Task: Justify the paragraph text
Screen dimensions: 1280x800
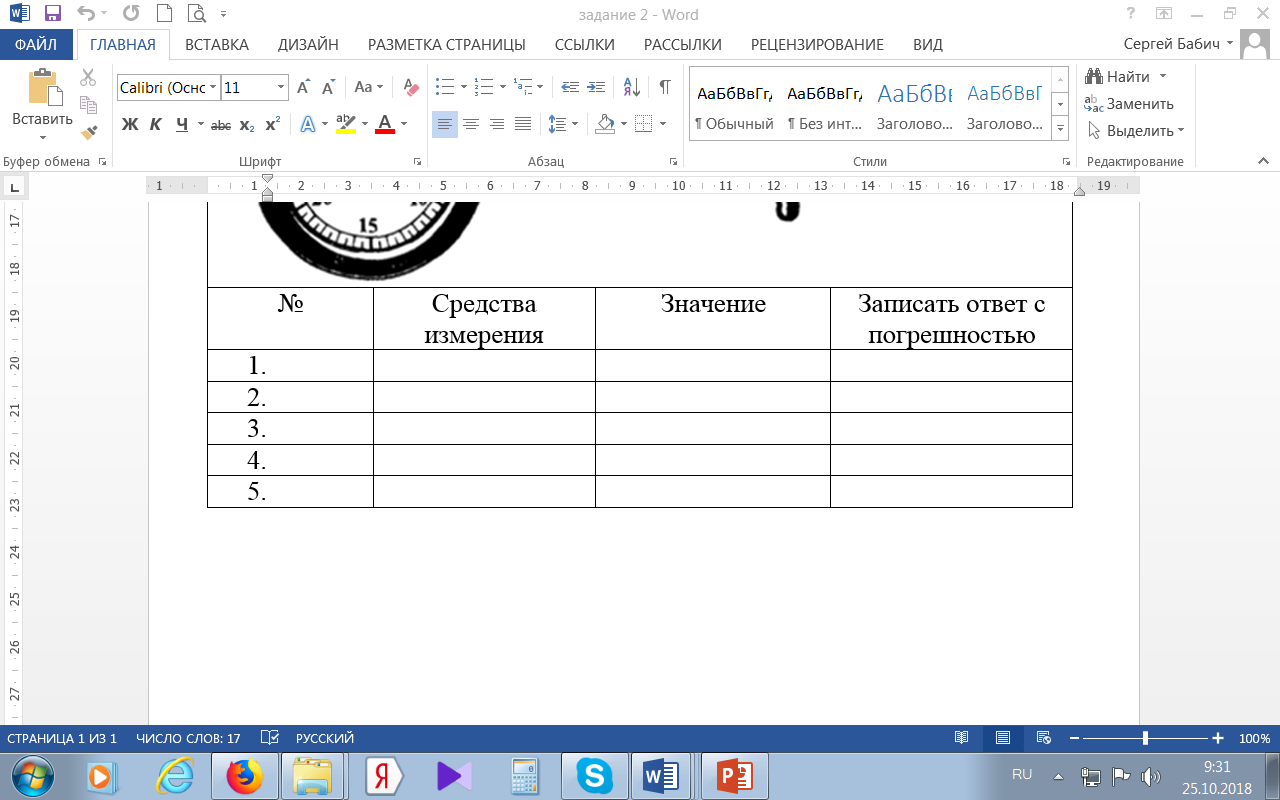Action: click(522, 125)
